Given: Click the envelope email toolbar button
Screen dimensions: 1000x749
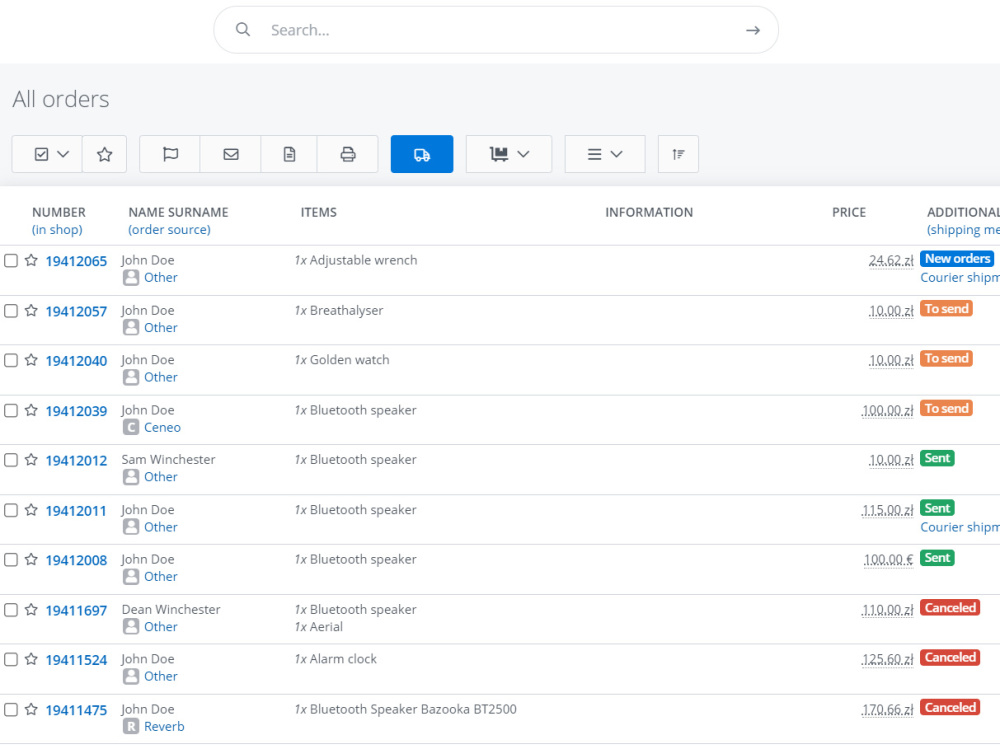Looking at the screenshot, I should [x=231, y=154].
